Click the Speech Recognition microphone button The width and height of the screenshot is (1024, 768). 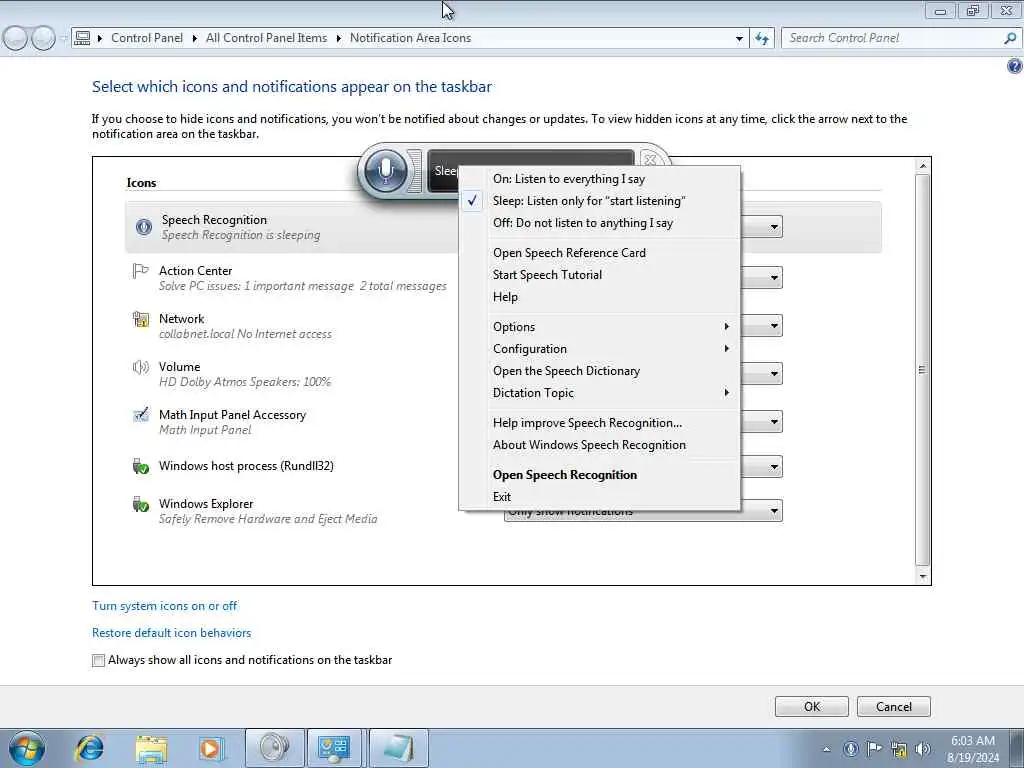click(385, 170)
